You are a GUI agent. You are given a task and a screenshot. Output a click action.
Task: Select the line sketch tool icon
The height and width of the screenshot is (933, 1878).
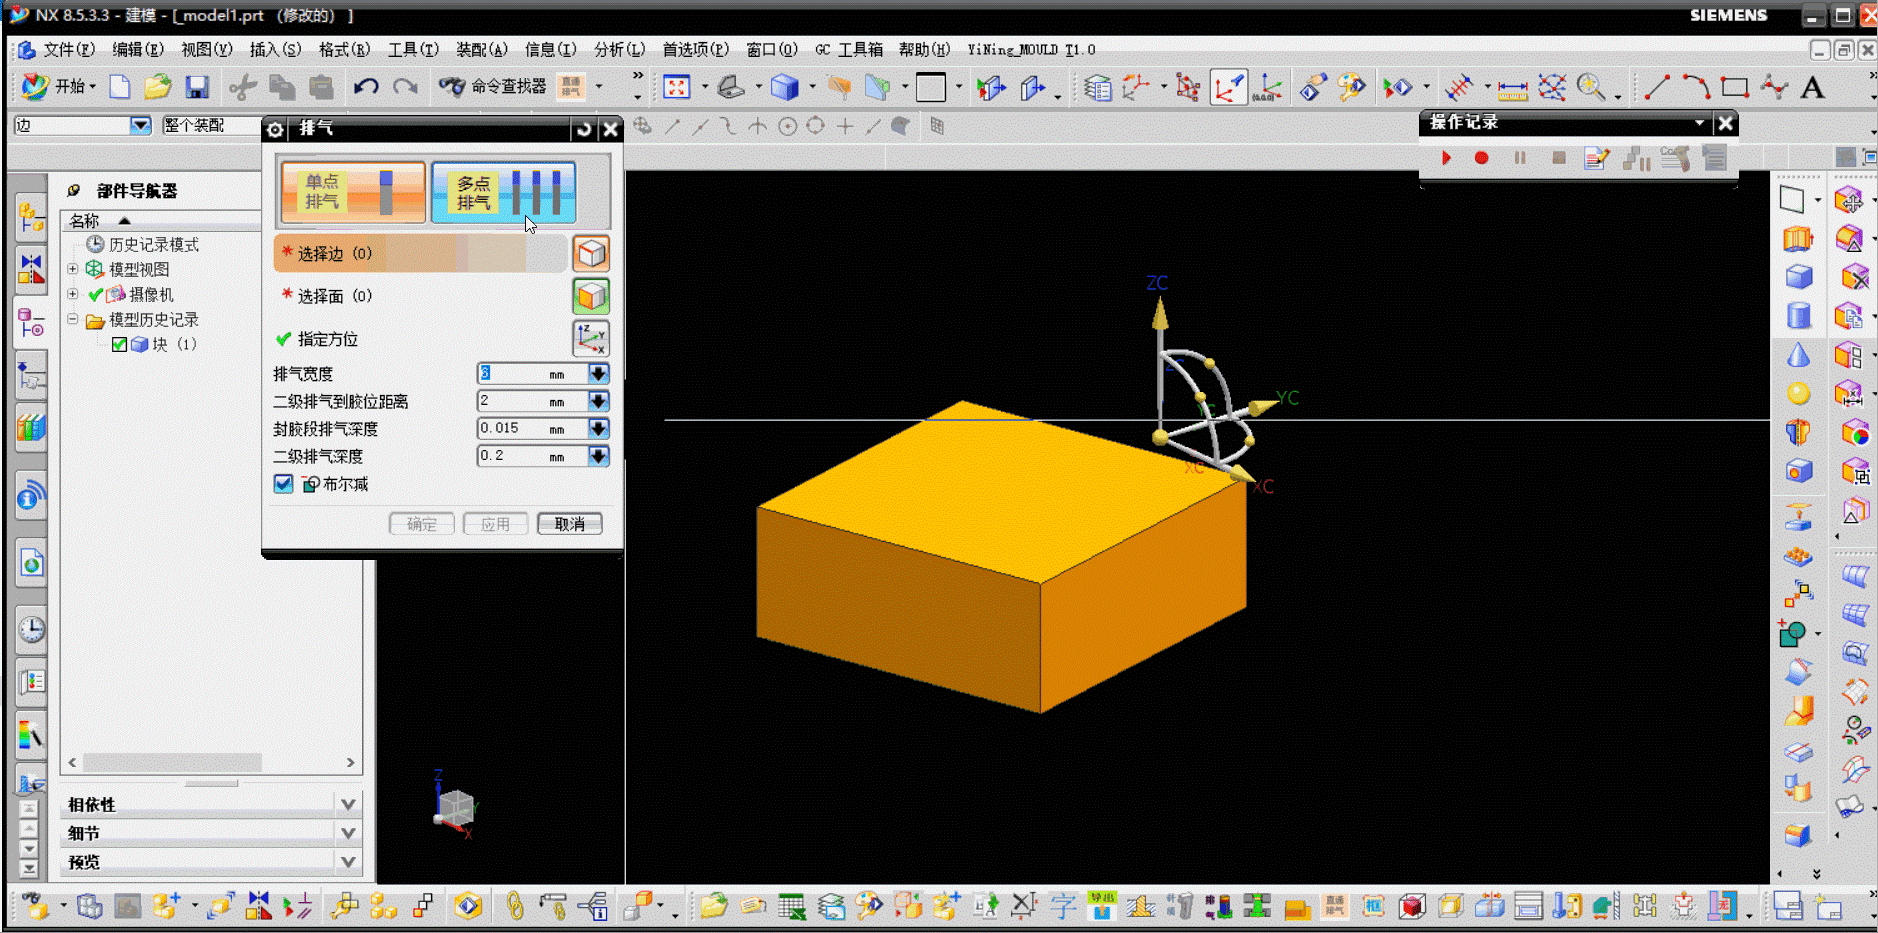1657,87
